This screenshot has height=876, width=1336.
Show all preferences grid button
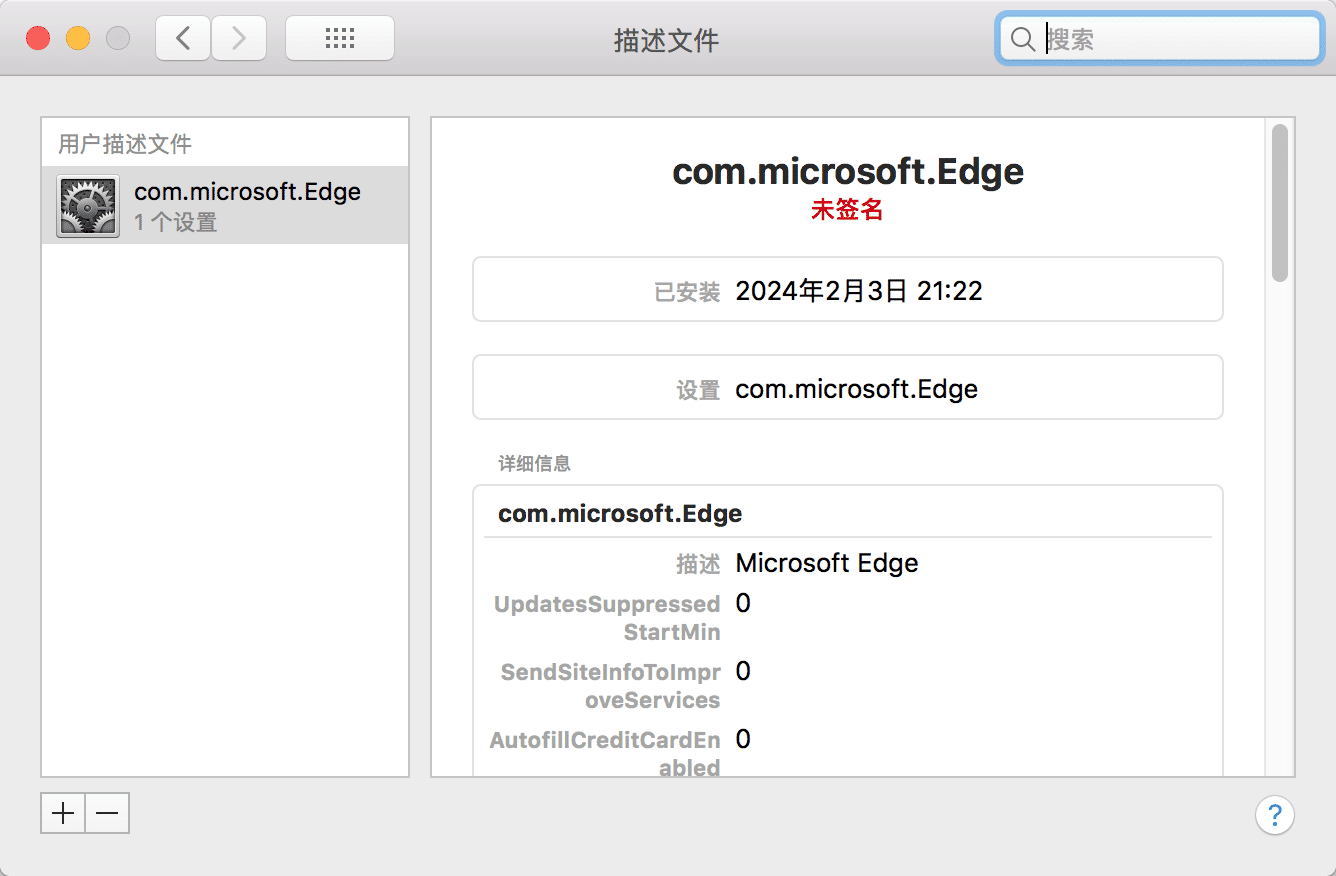pos(340,39)
